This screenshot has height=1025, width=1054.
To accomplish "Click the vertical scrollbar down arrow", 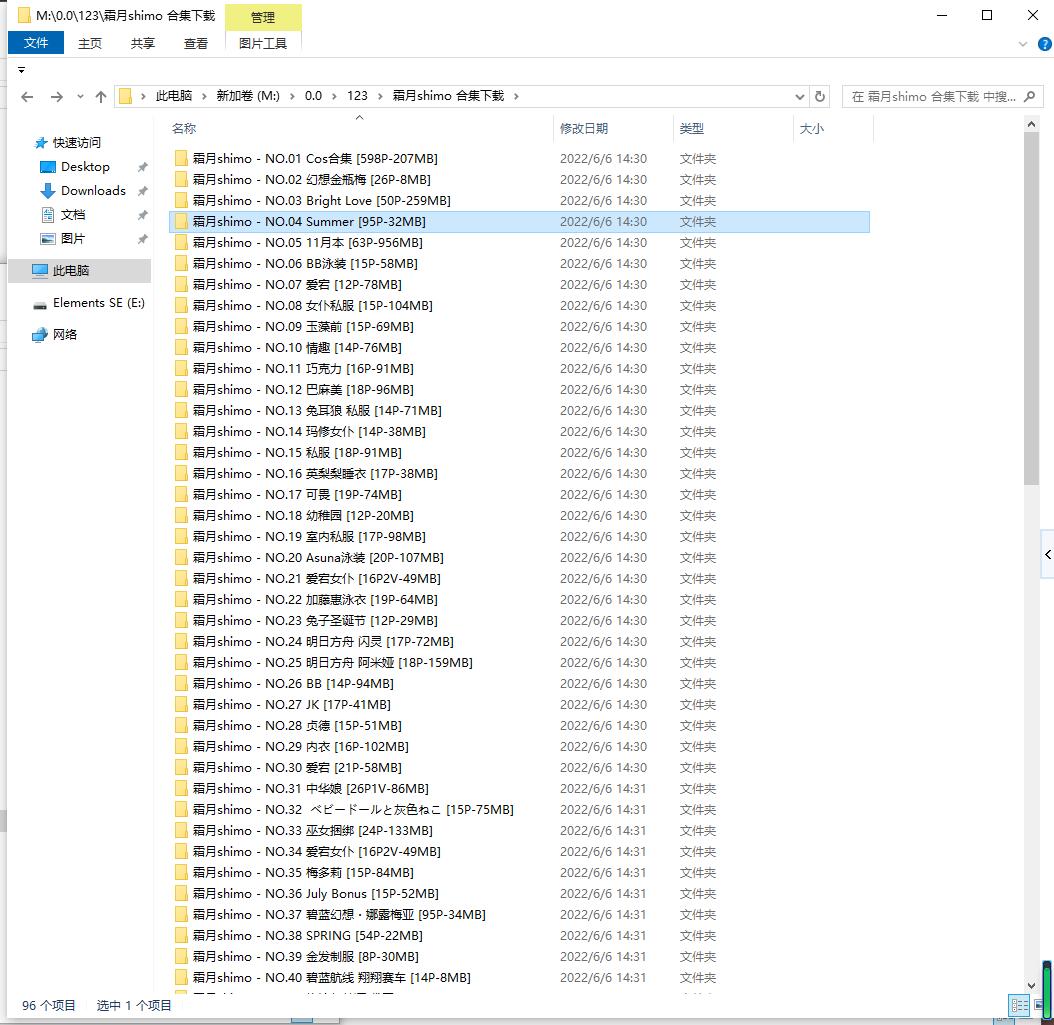I will 1032,985.
